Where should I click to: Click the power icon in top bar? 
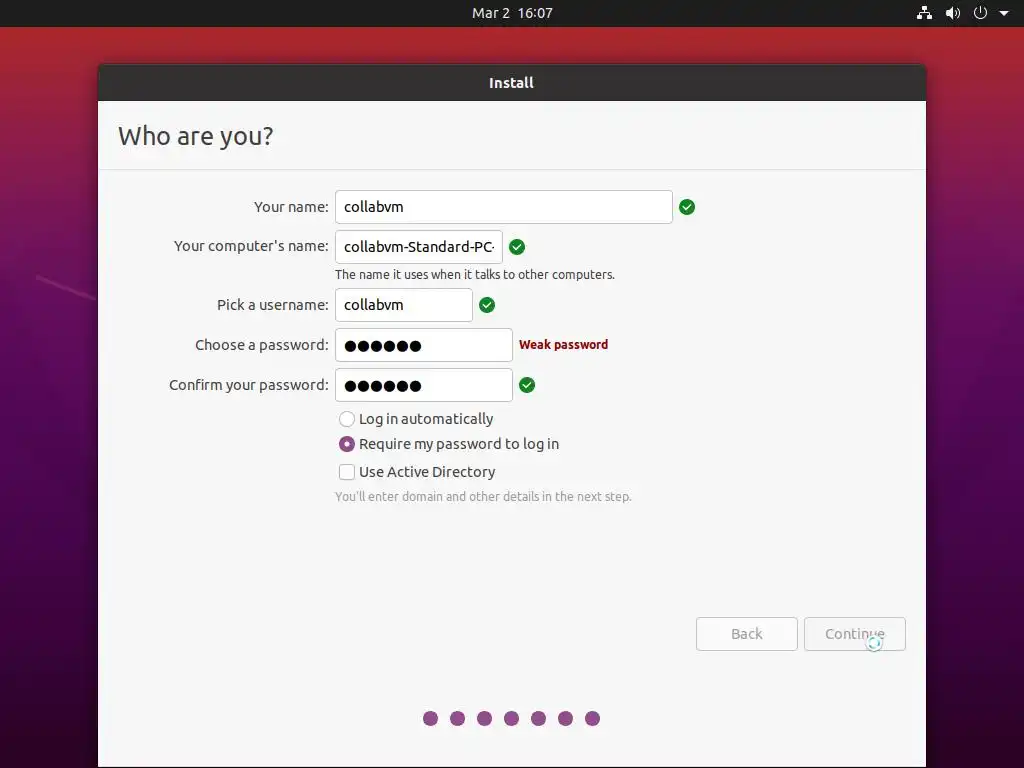click(x=980, y=13)
